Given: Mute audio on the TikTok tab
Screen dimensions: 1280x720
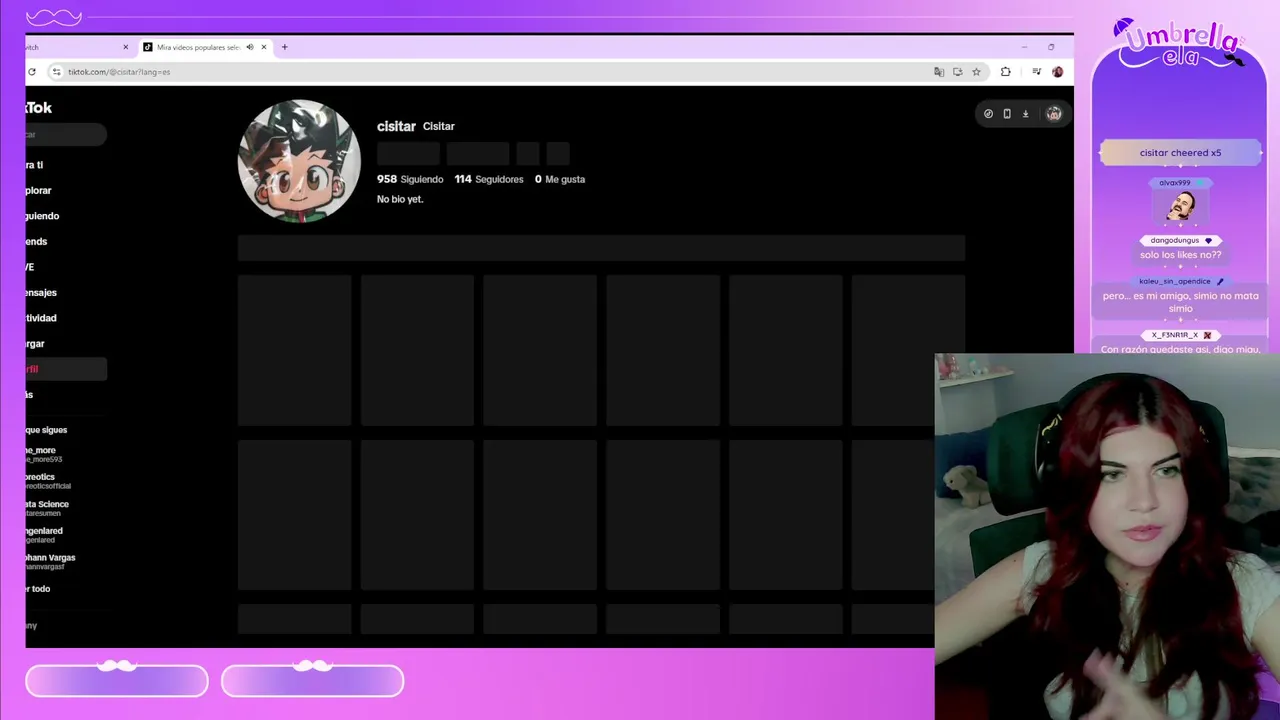Looking at the screenshot, I should pos(250,47).
